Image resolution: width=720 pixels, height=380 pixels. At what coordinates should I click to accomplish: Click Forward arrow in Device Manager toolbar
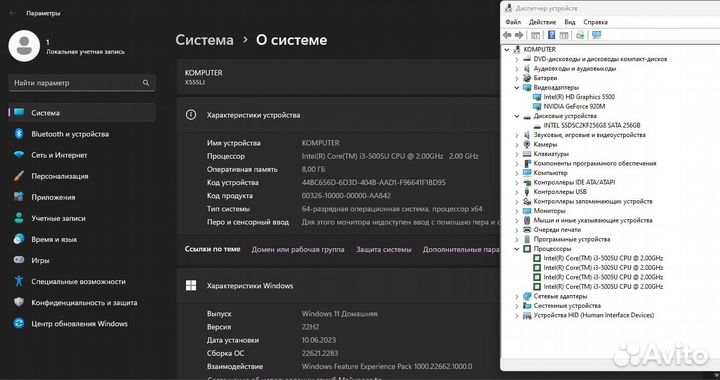519,35
